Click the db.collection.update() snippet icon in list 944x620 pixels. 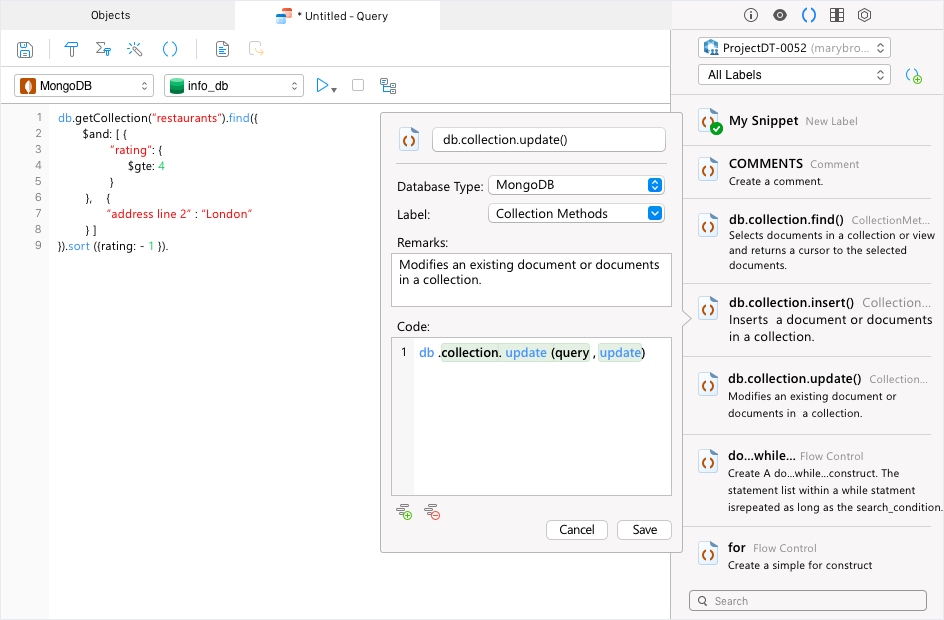click(x=708, y=385)
